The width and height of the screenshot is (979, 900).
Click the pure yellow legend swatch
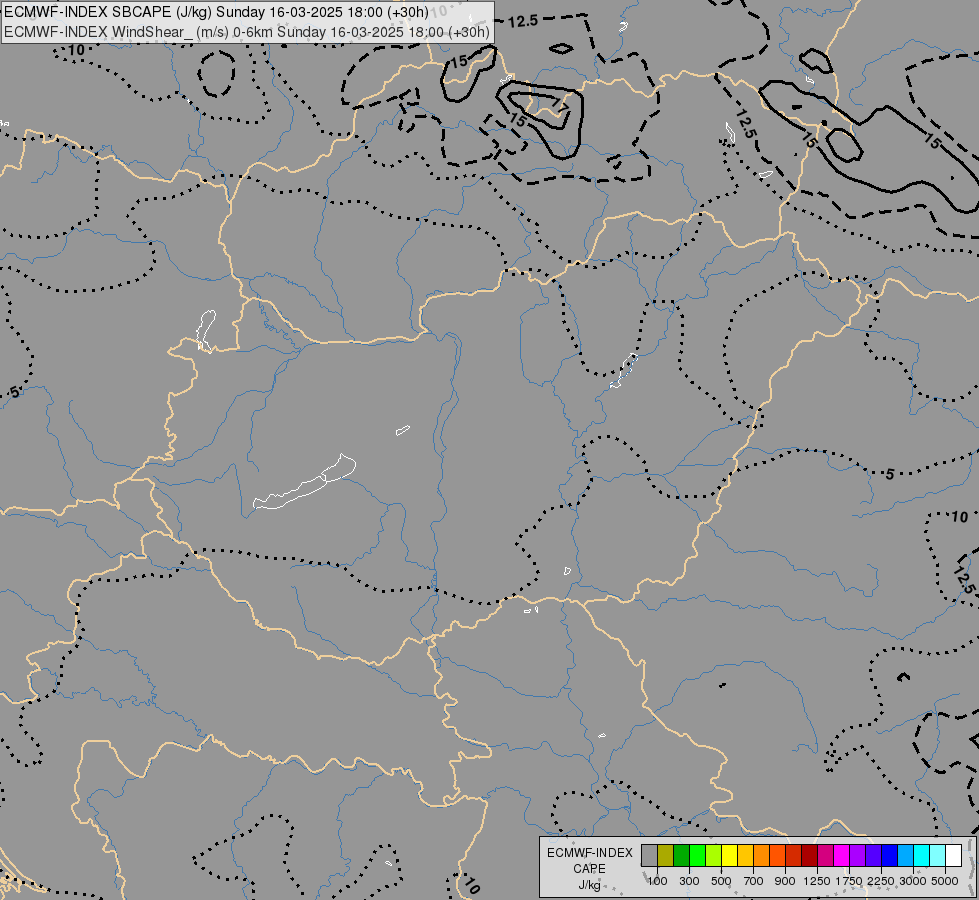(729, 855)
